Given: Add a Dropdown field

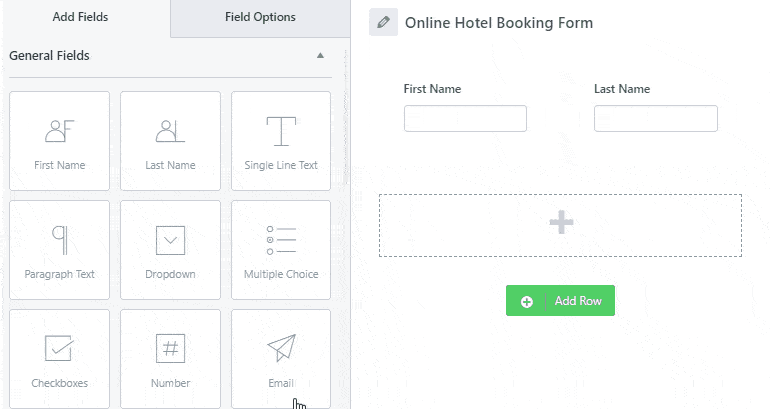Looking at the screenshot, I should coord(170,250).
